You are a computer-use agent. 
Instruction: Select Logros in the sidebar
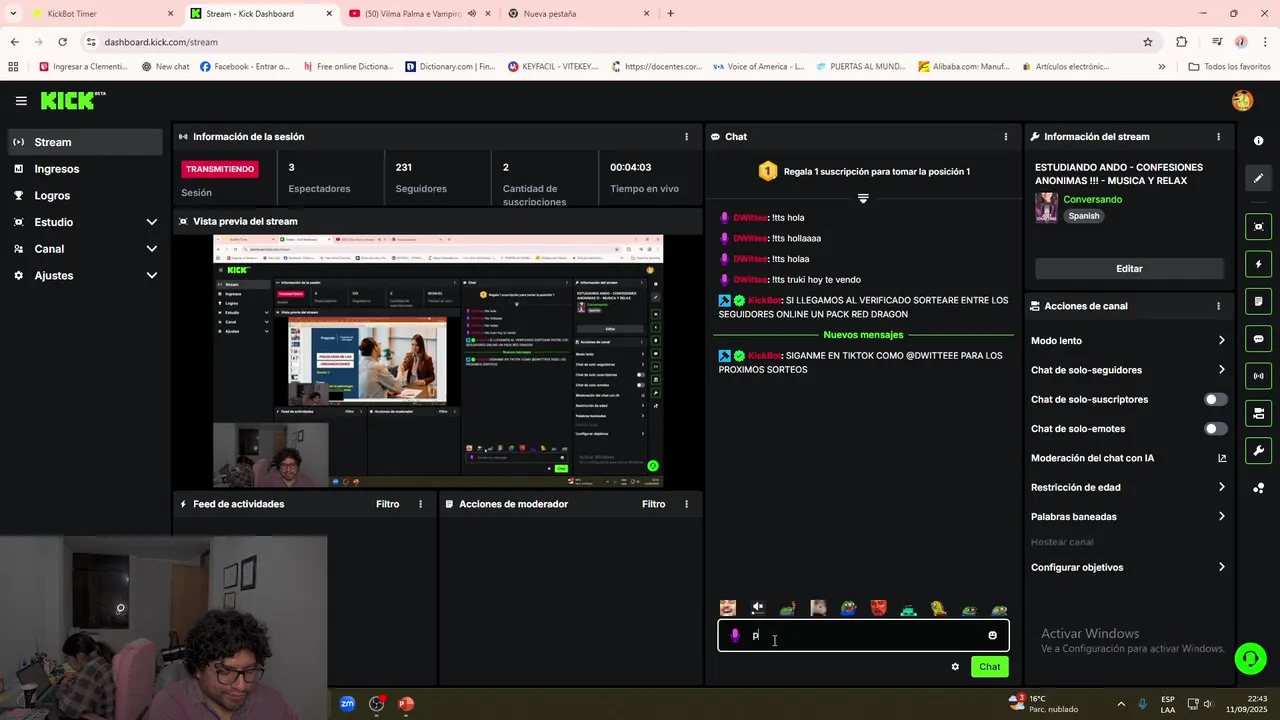pos(85,195)
